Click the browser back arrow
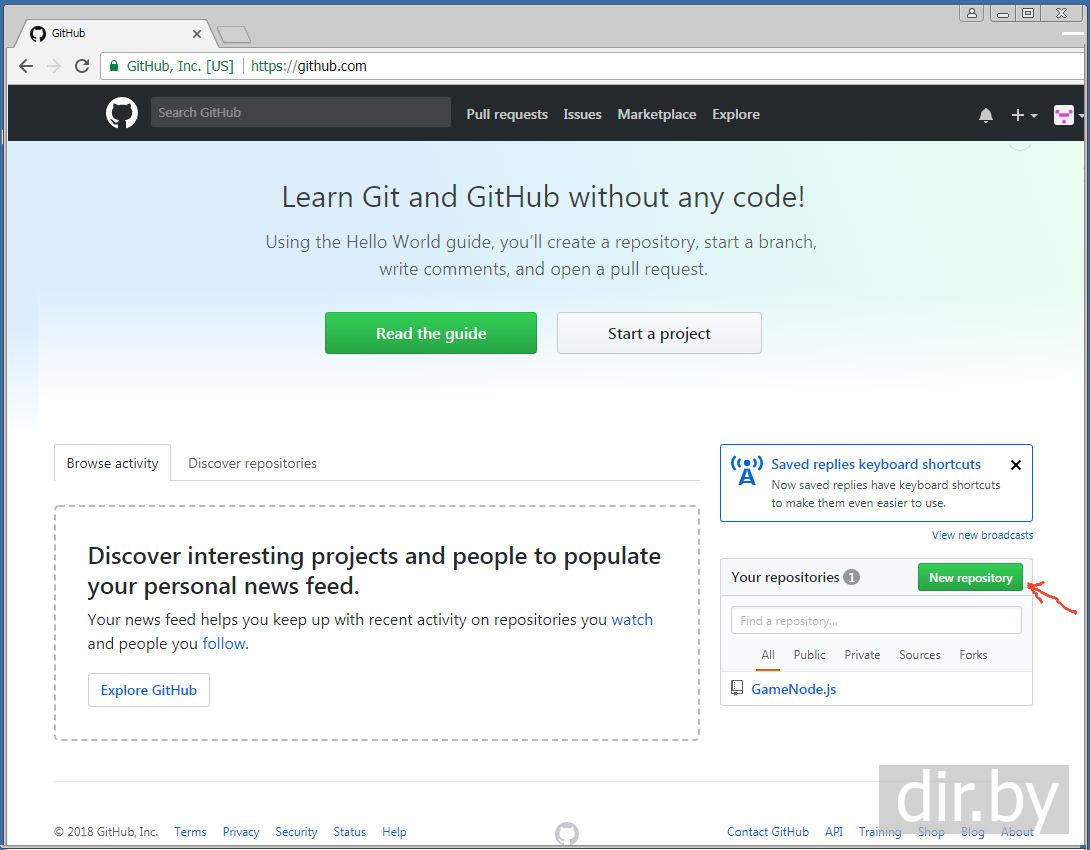The height and width of the screenshot is (850, 1090). pyautogui.click(x=27, y=66)
